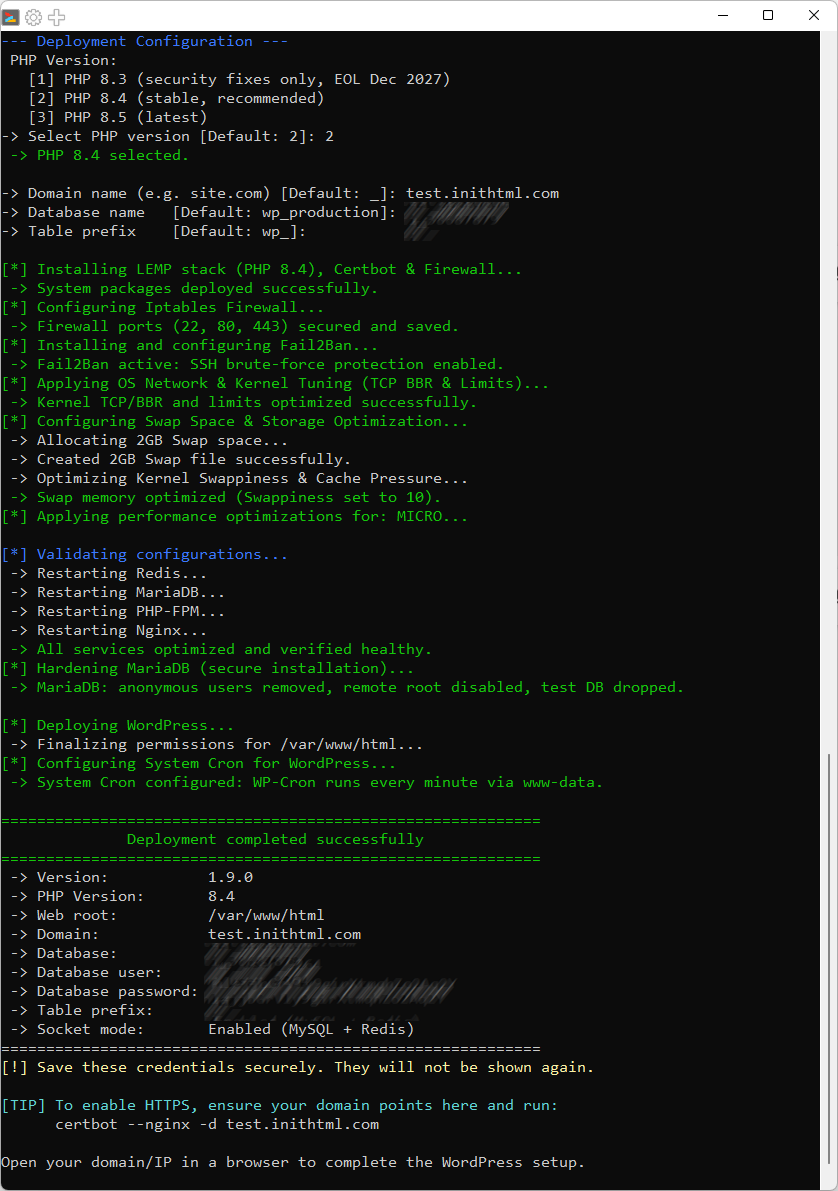This screenshot has width=838, height=1191.
Task: Click 'Deployment completed successfully' banner text
Action: [275, 839]
